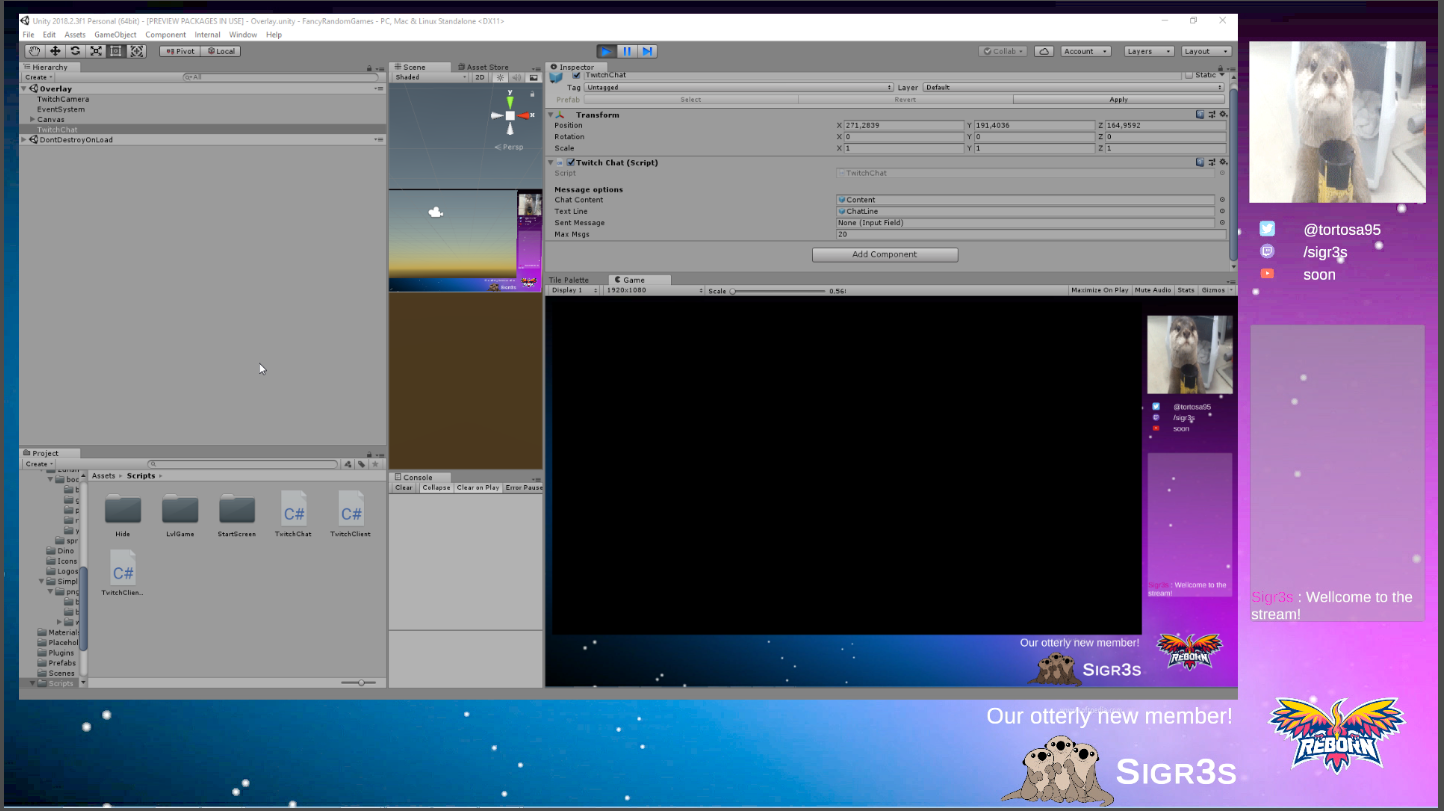The height and width of the screenshot is (811, 1444).
Task: Select the StartScreen folder asset
Action: click(237, 514)
